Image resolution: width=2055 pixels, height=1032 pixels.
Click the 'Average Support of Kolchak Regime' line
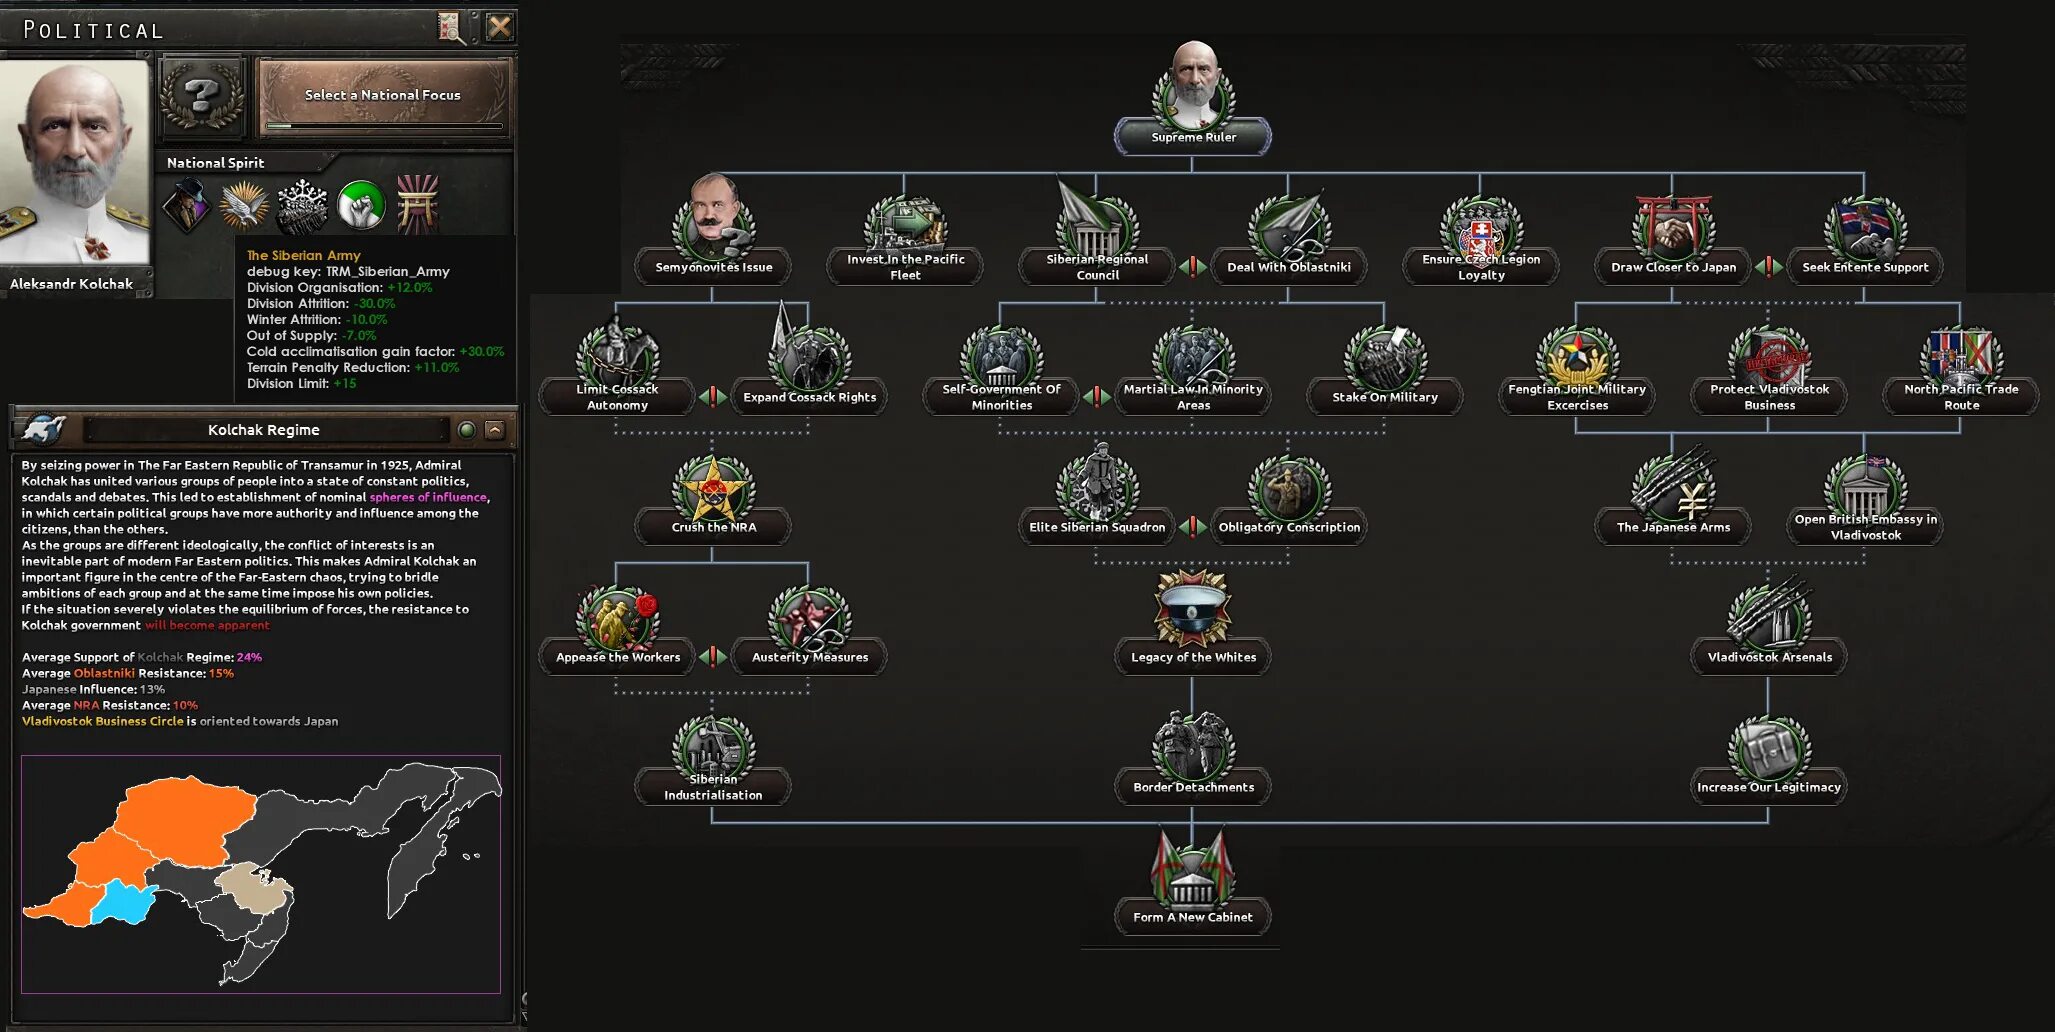[142, 657]
